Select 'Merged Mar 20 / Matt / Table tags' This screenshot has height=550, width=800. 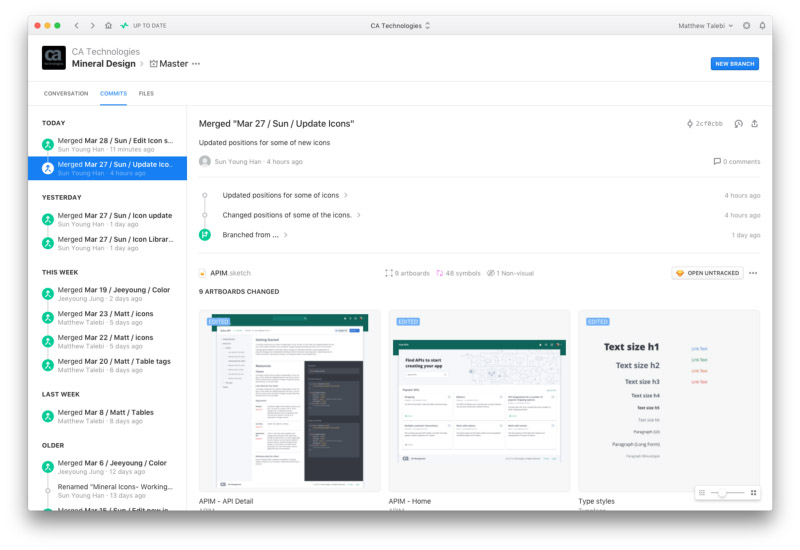pos(107,365)
